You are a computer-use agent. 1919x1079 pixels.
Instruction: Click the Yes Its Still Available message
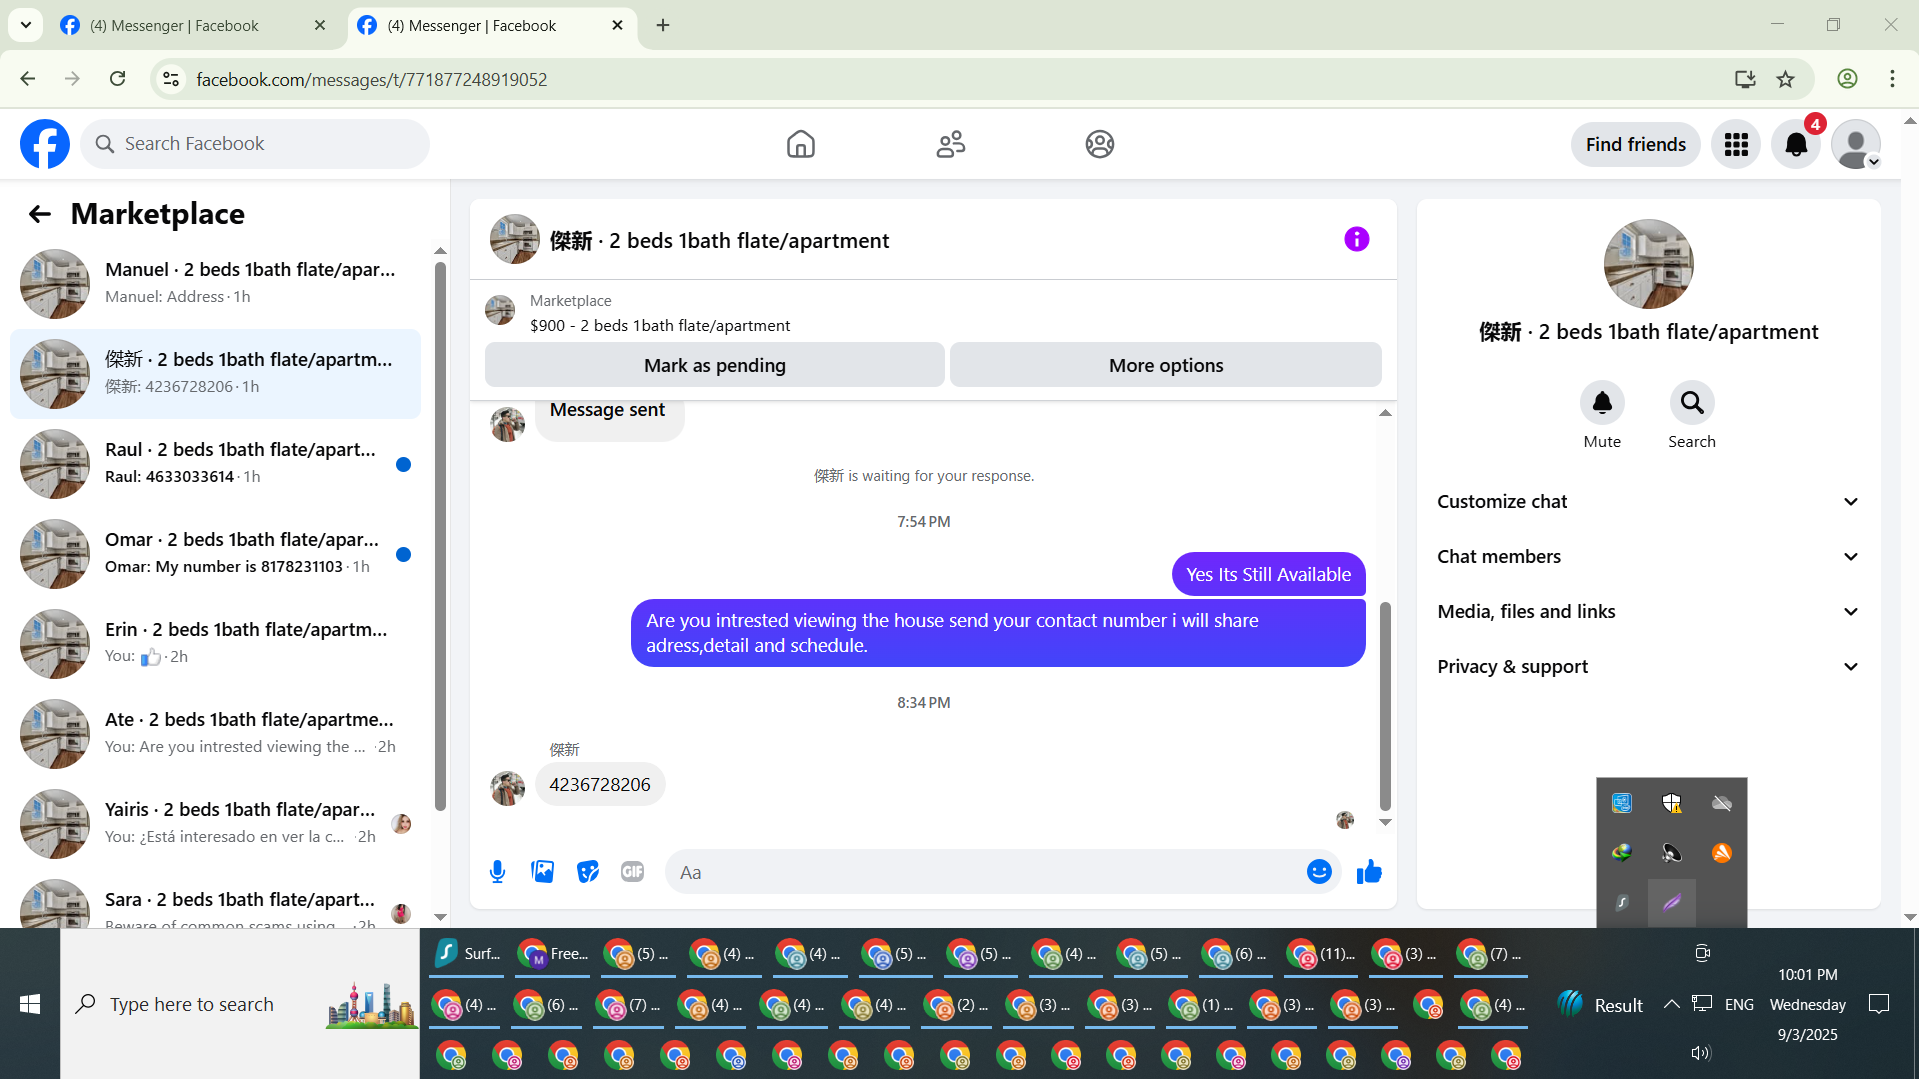tap(1268, 574)
